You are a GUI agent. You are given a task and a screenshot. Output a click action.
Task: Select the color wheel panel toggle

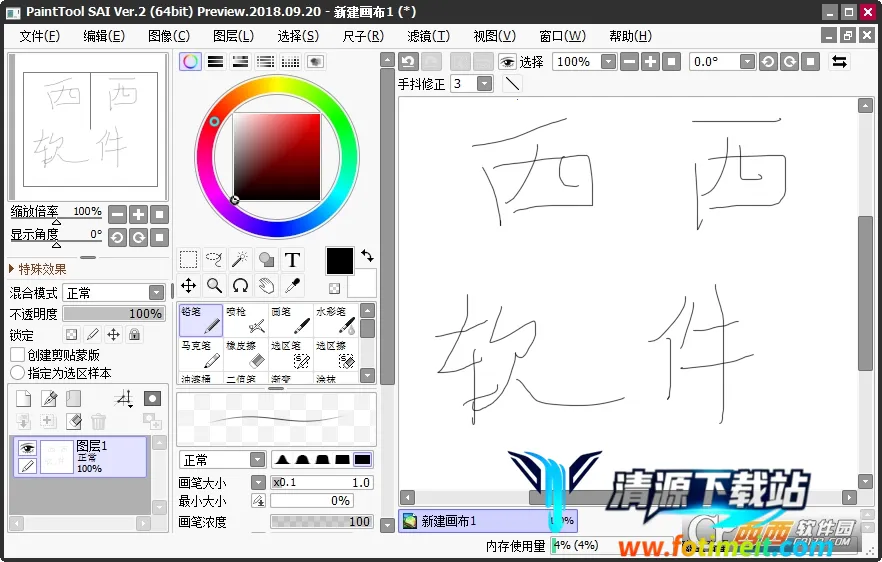[190, 61]
